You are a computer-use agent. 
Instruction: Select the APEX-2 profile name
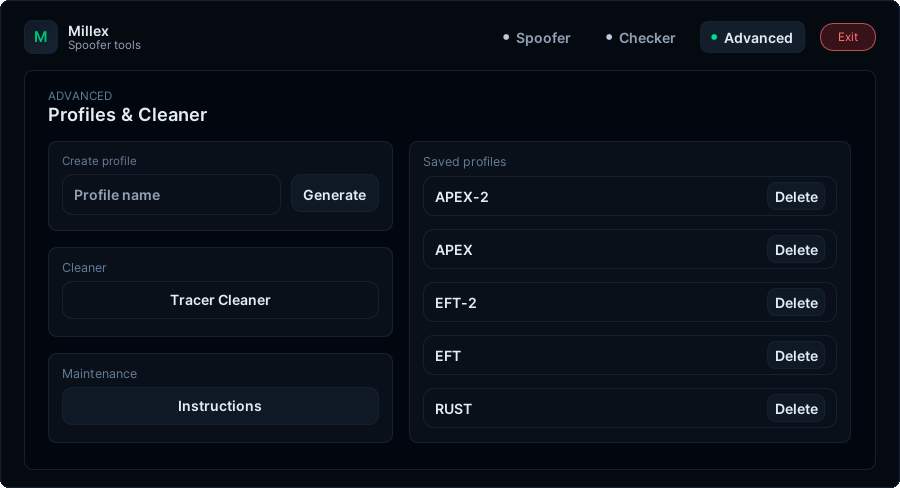(462, 197)
